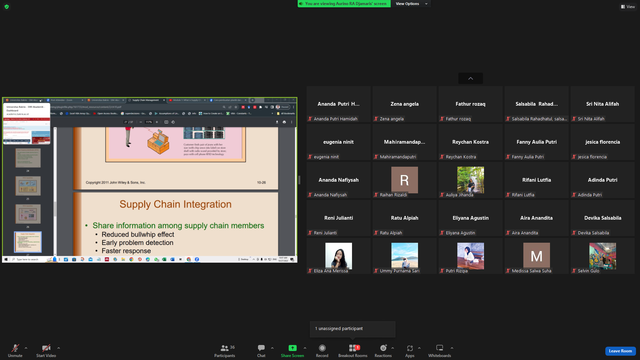The image size is (640, 360).
Task: Select Ananda Putri Hamidah's video tile
Action: 338,104
